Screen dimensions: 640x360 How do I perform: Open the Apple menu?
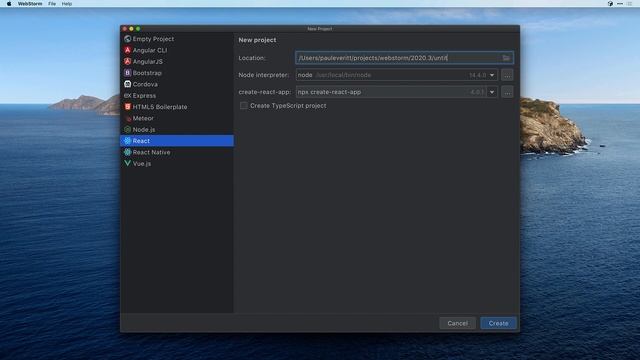9,4
